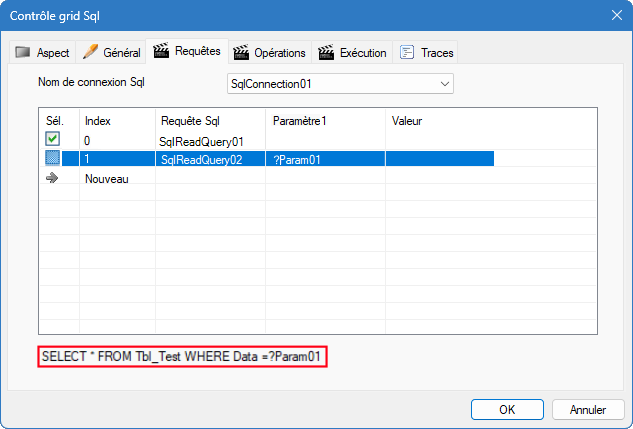Uncheck the checkbox for SqlReadQuery01 row
This screenshot has width=633, height=429.
click(x=53, y=140)
